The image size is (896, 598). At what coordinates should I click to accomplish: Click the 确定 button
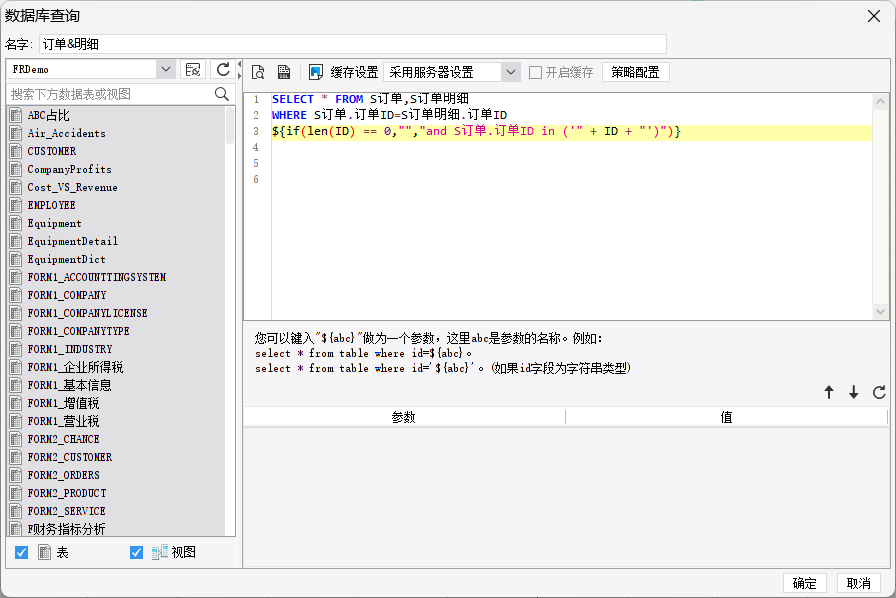805,583
